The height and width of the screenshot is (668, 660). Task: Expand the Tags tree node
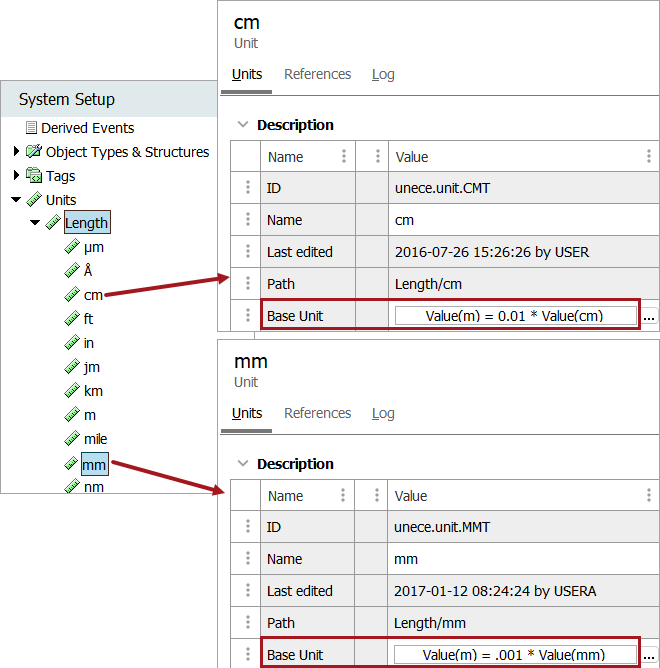click(16, 175)
